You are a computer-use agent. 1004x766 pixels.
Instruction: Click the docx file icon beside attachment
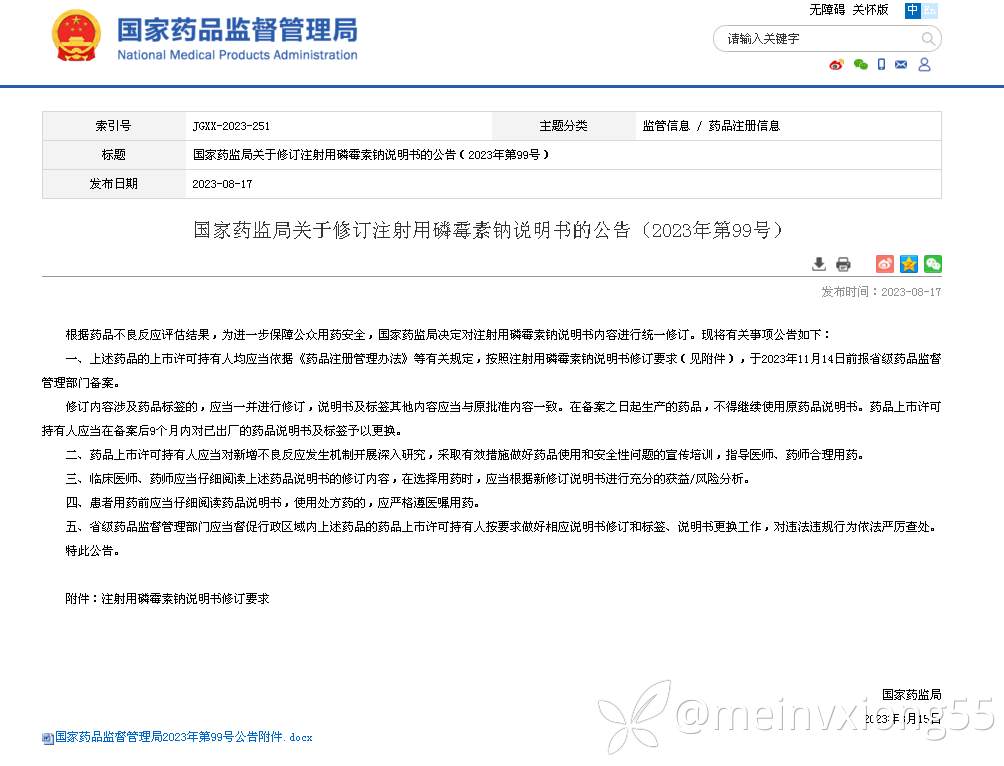tap(47, 738)
